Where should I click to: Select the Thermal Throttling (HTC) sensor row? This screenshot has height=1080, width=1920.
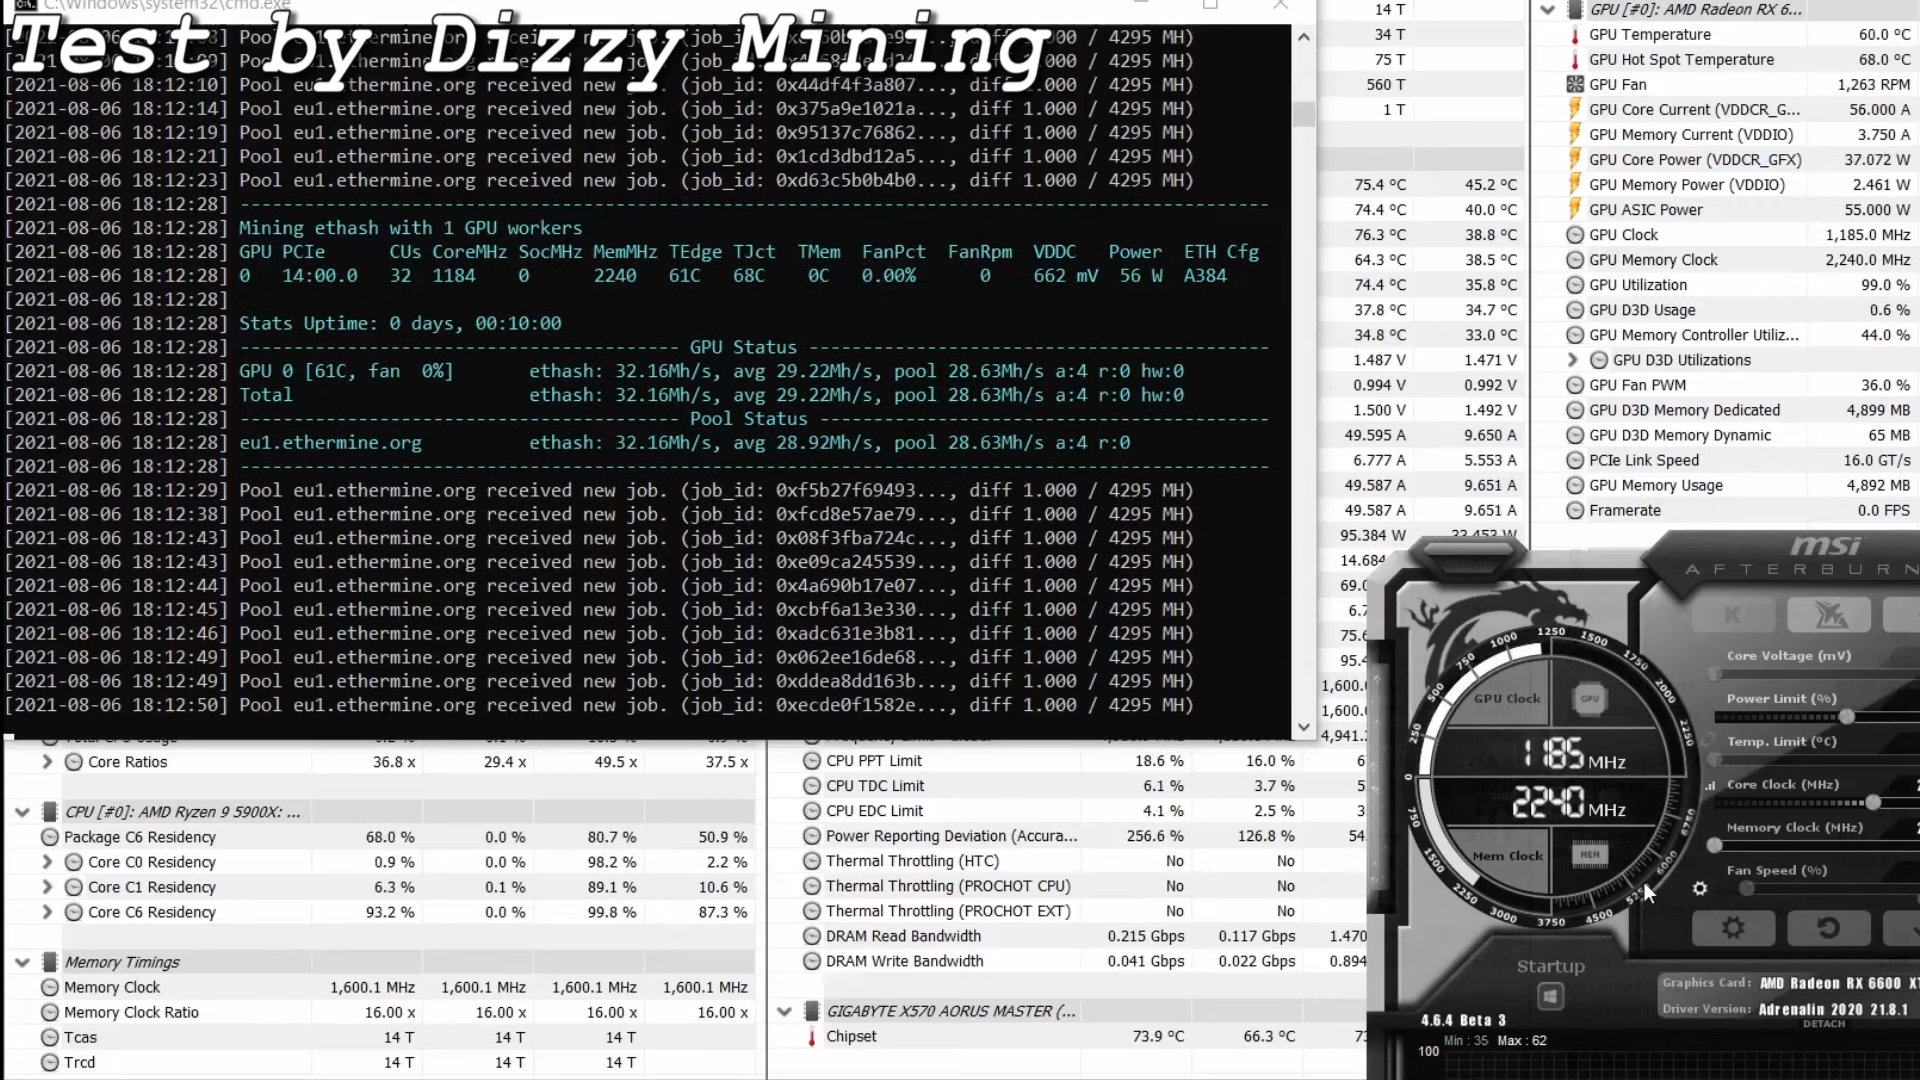(x=911, y=861)
